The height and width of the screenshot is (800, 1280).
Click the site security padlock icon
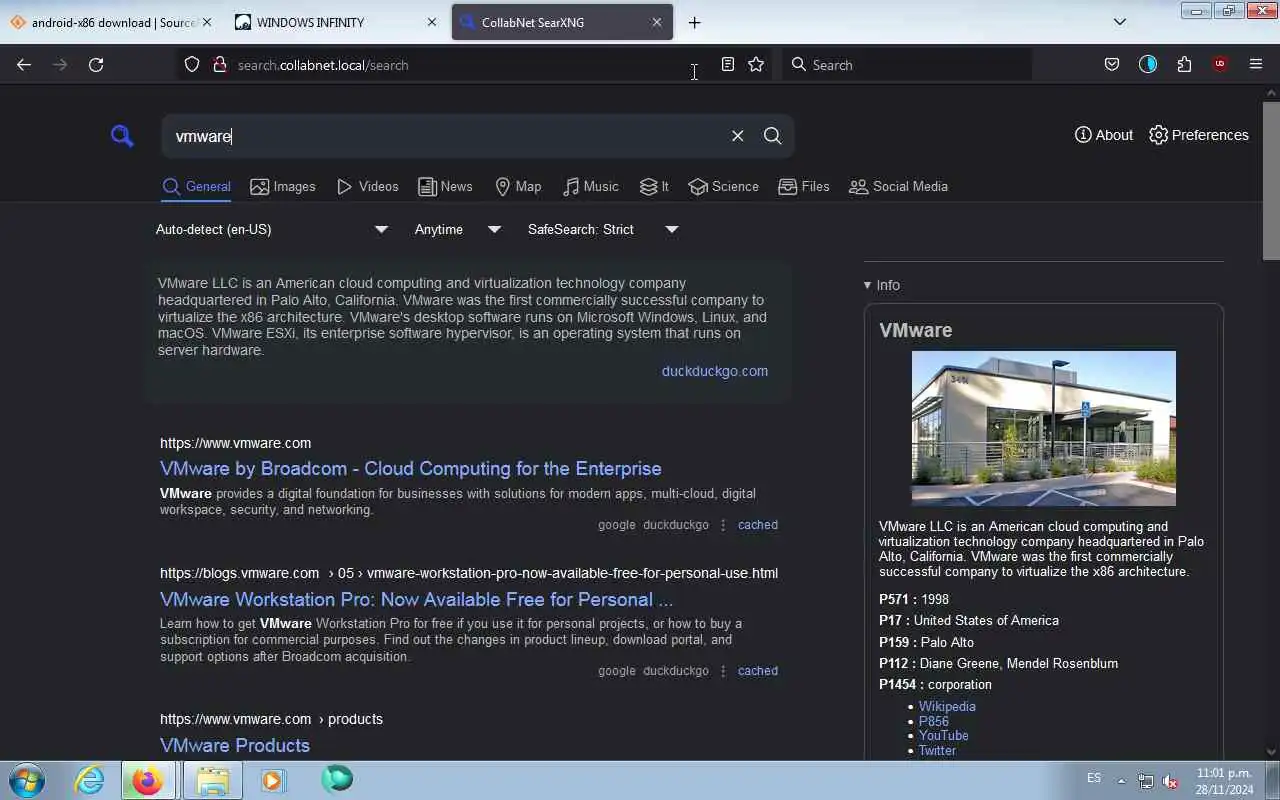pos(219,64)
